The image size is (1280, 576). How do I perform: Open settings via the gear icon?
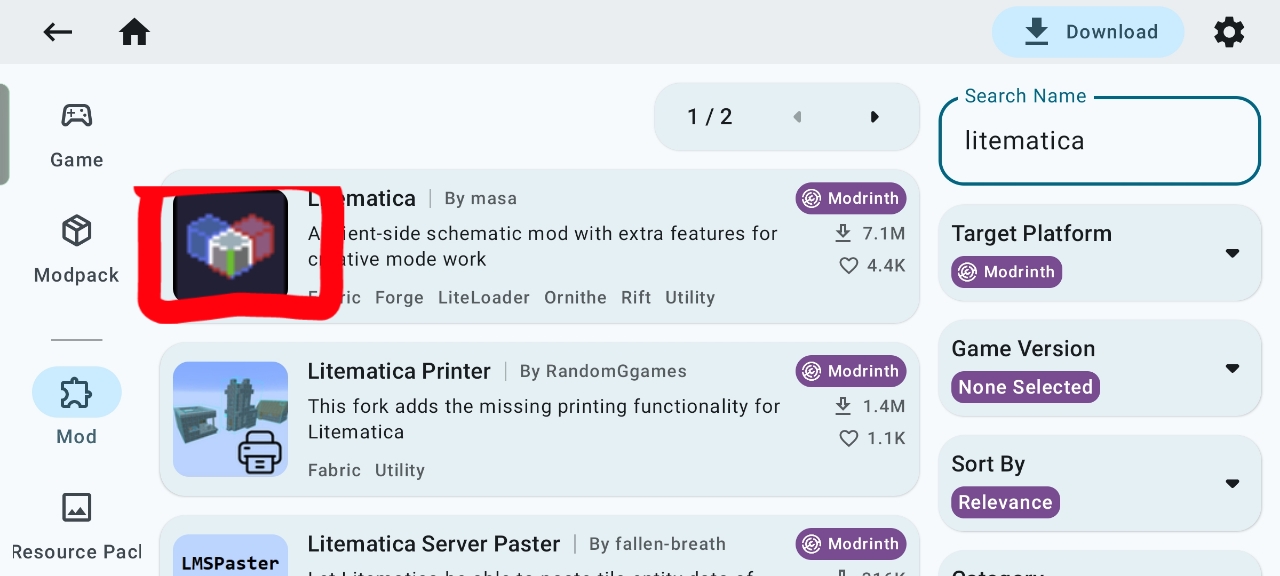click(1229, 32)
